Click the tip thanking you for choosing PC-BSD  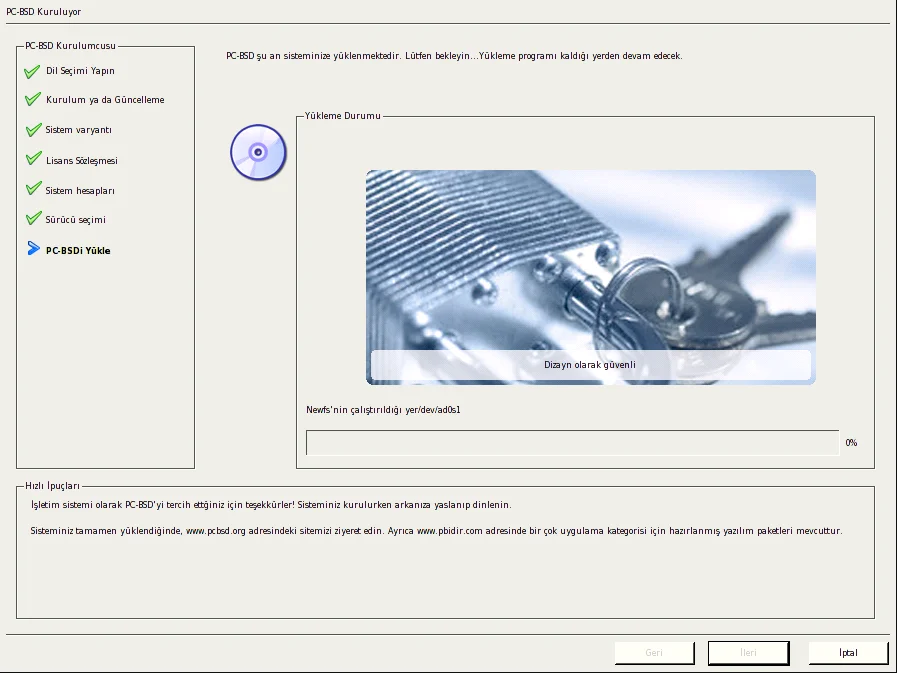(x=271, y=505)
